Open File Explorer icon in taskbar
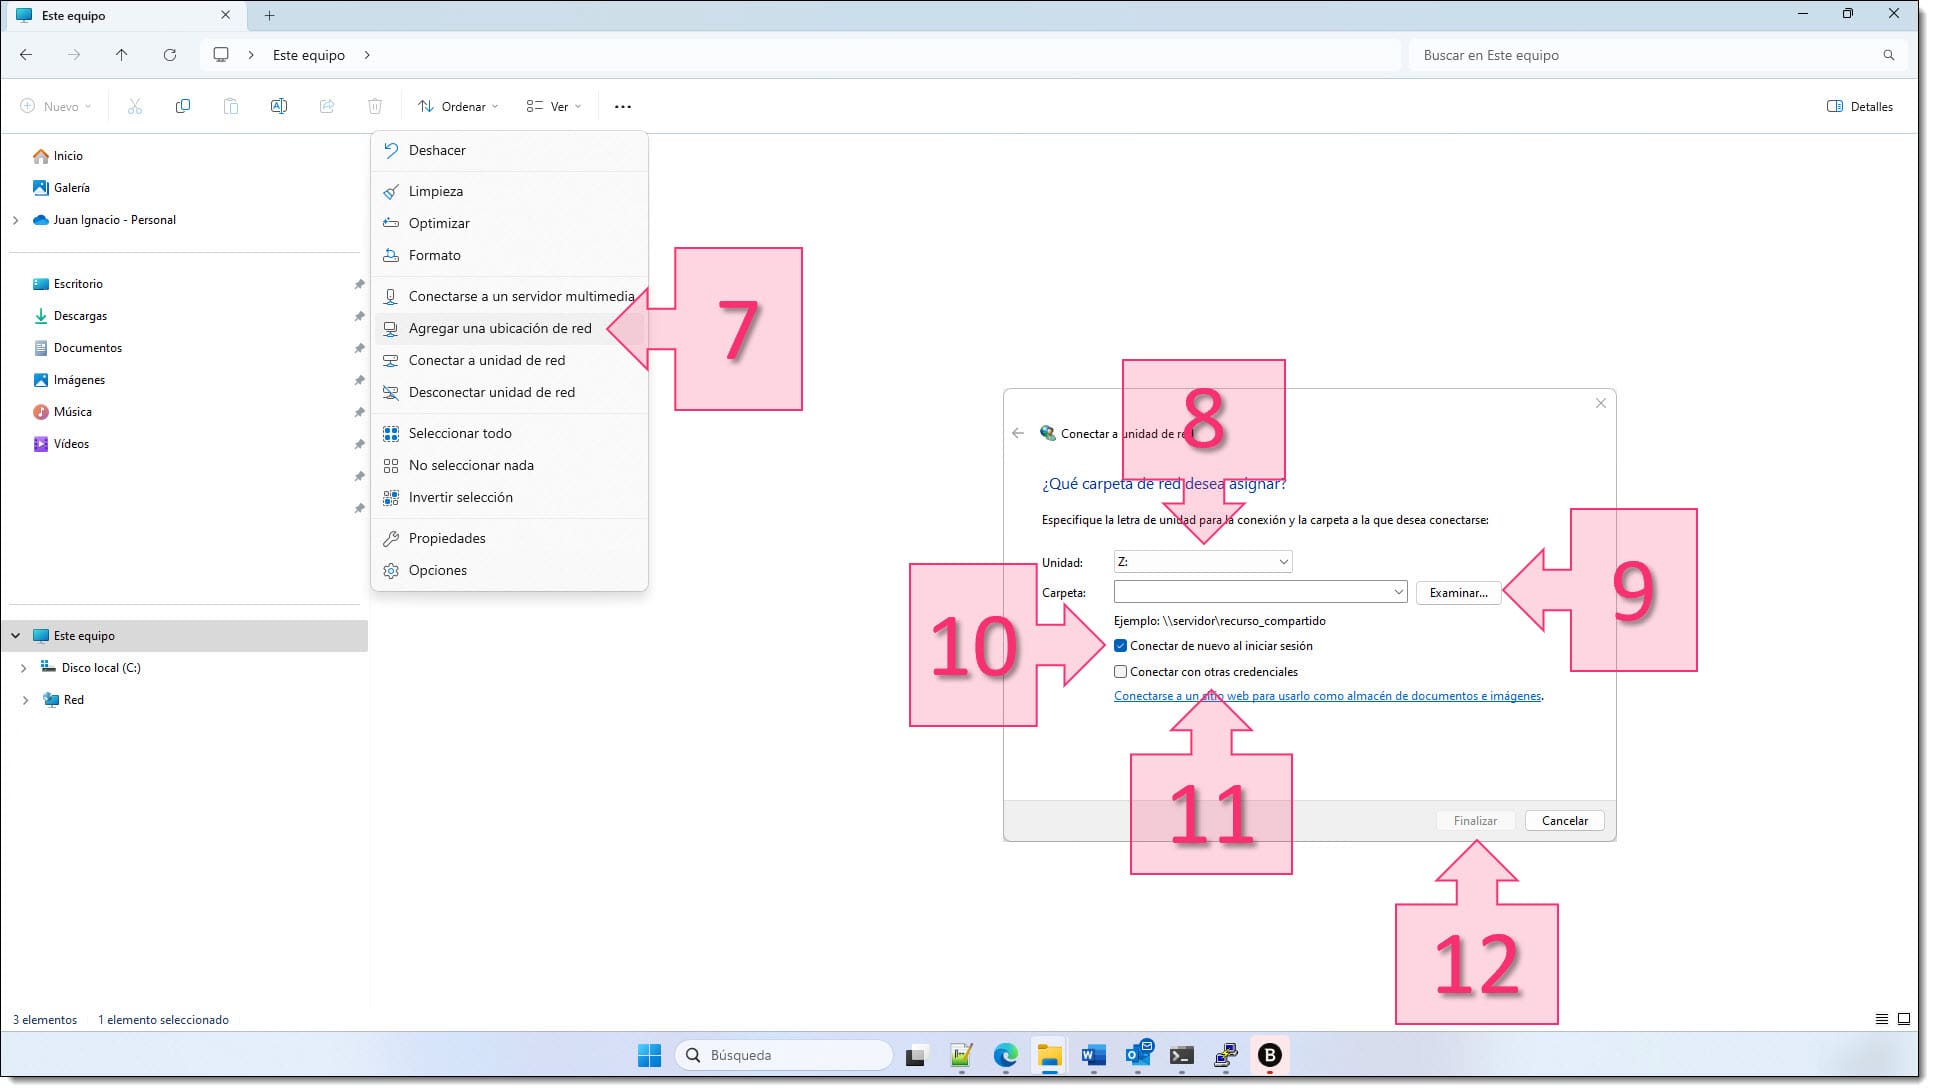This screenshot has height=1092, width=1934. coord(1049,1055)
